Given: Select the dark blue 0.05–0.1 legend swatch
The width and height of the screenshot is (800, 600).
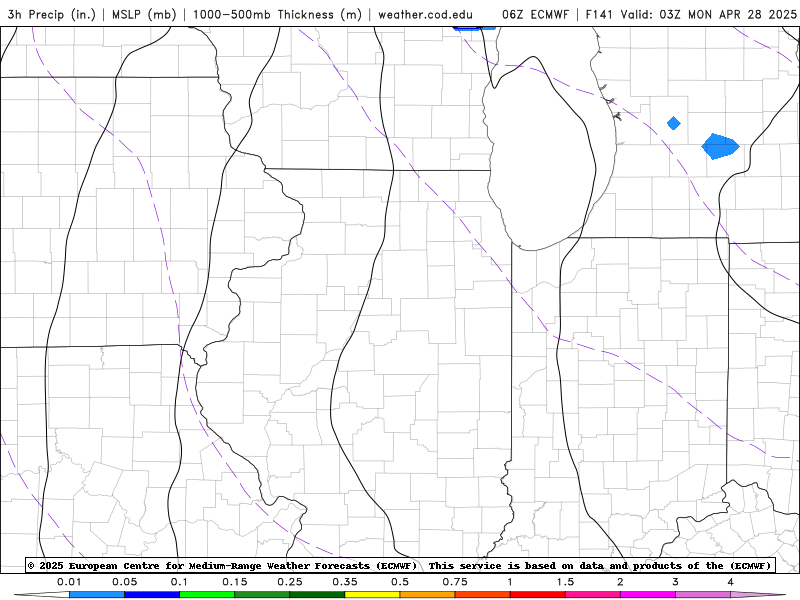Looking at the screenshot, I should coord(152,595).
